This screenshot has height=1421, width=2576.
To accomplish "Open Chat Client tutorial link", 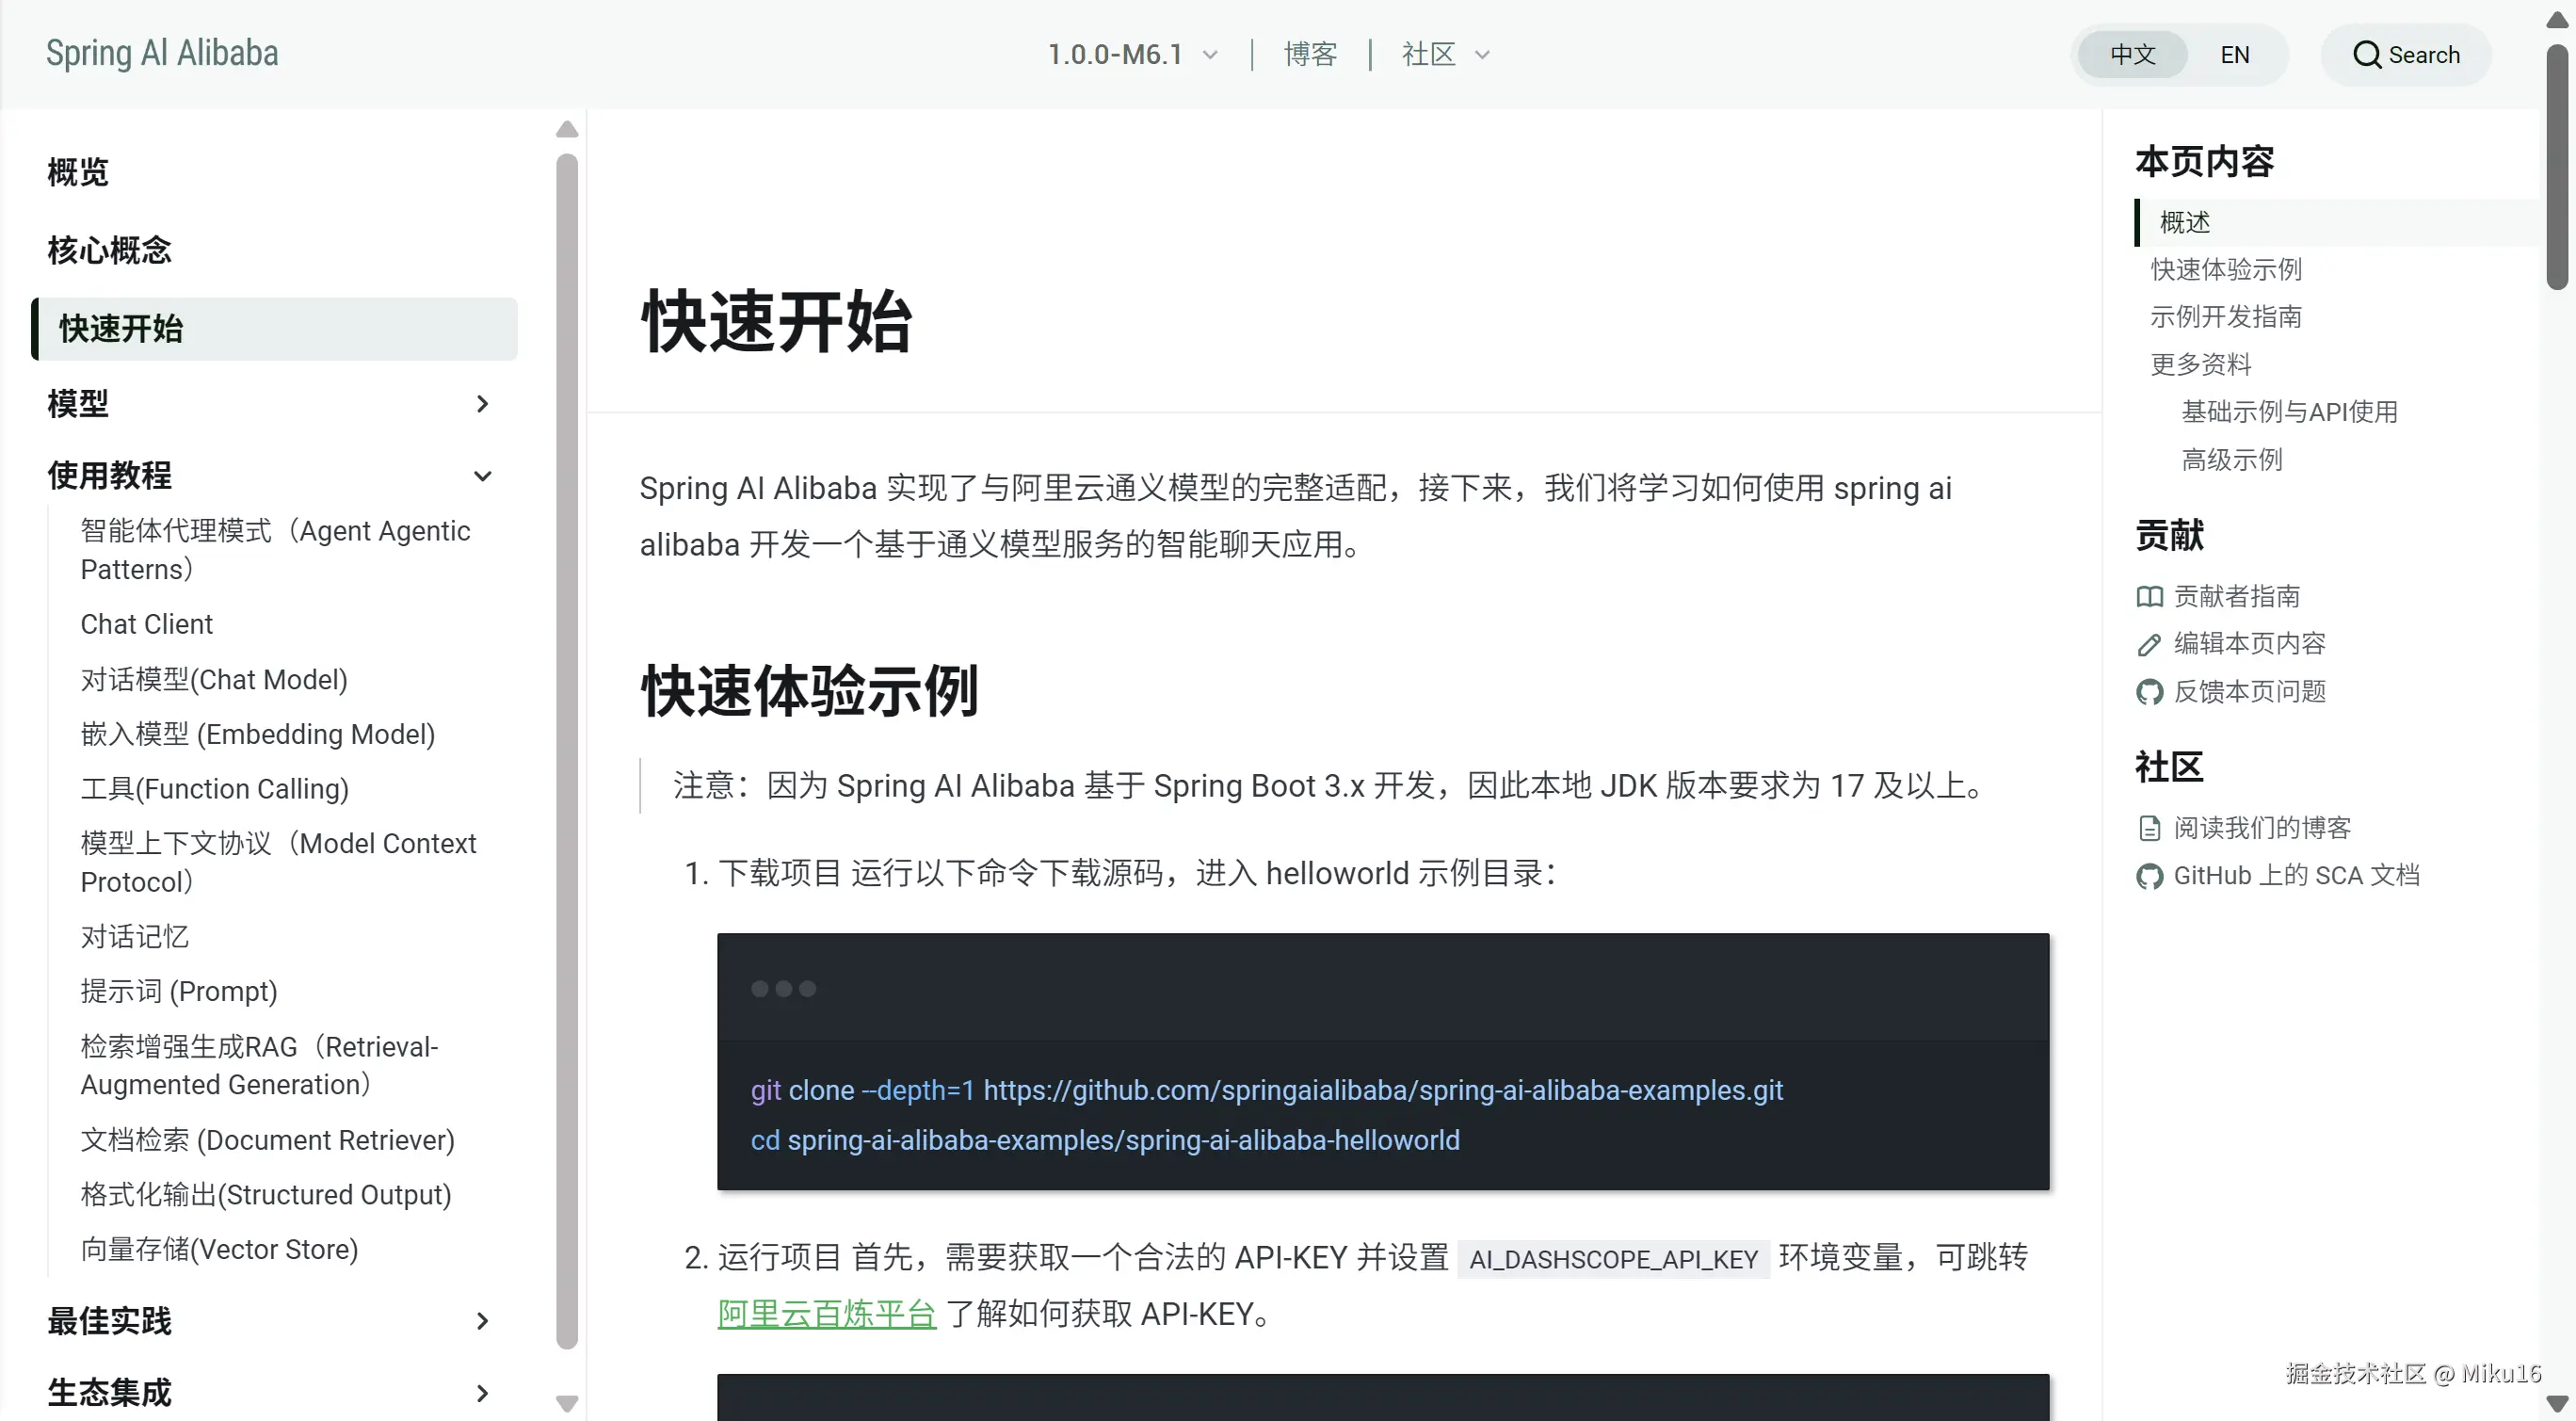I will pyautogui.click(x=146, y=624).
